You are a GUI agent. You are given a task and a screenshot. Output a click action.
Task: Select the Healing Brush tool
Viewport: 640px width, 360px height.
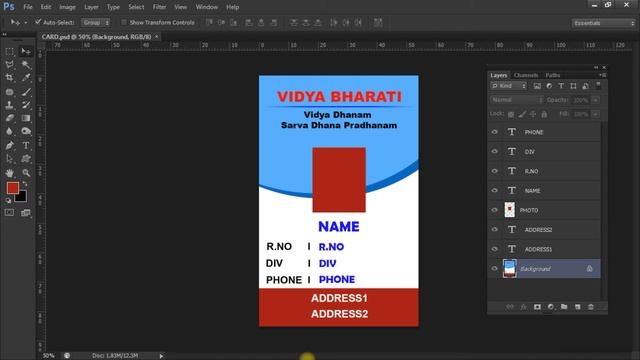coord(9,92)
